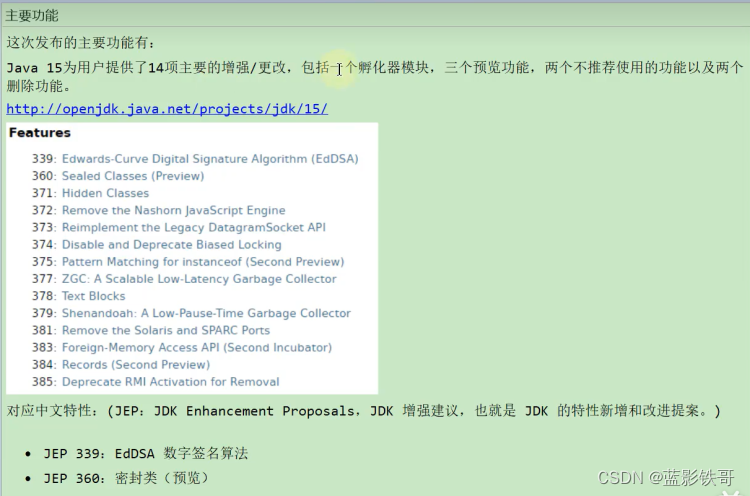Screen dimensions: 750x496
Task: Open JEP 381 Remove the Solaris and SPARC Ports
Action: 166,331
